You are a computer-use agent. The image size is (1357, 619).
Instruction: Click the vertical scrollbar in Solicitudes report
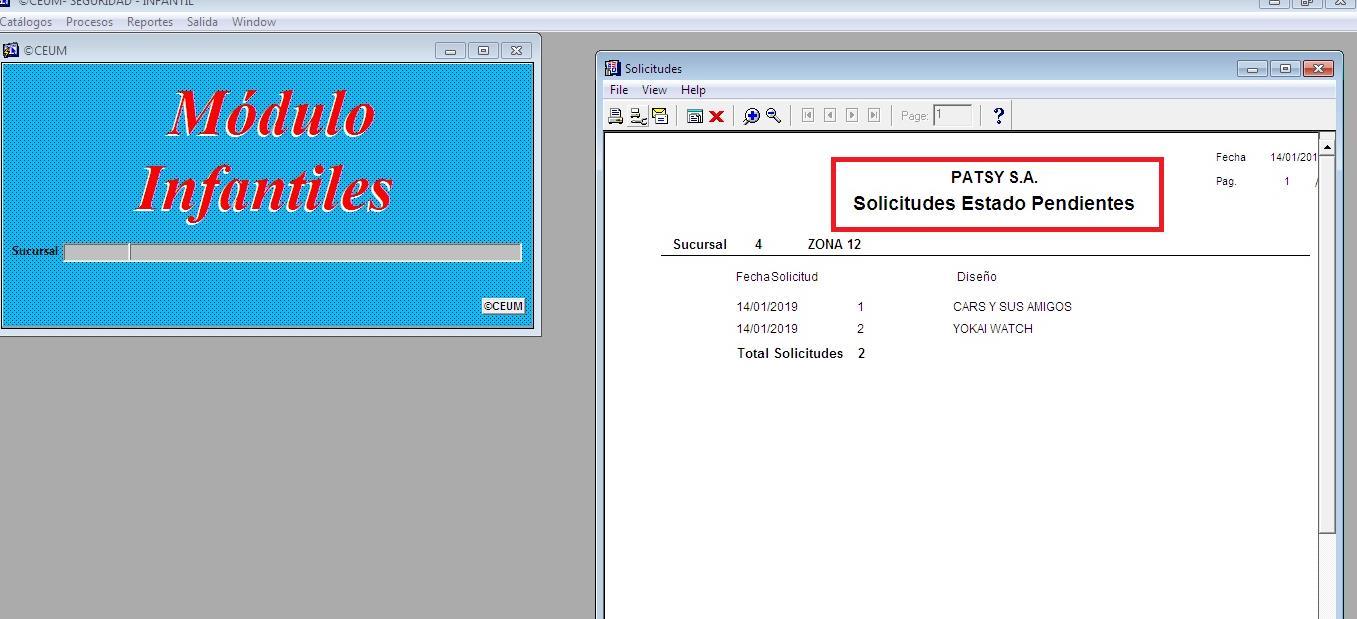pyautogui.click(x=1327, y=344)
